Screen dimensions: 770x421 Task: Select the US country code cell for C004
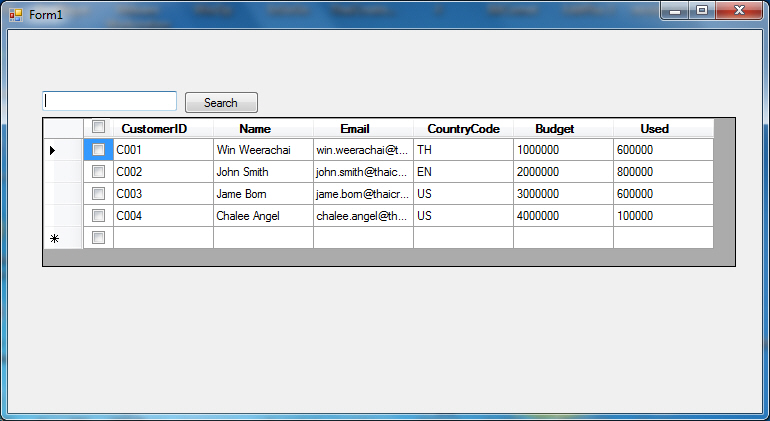[x=464, y=216]
